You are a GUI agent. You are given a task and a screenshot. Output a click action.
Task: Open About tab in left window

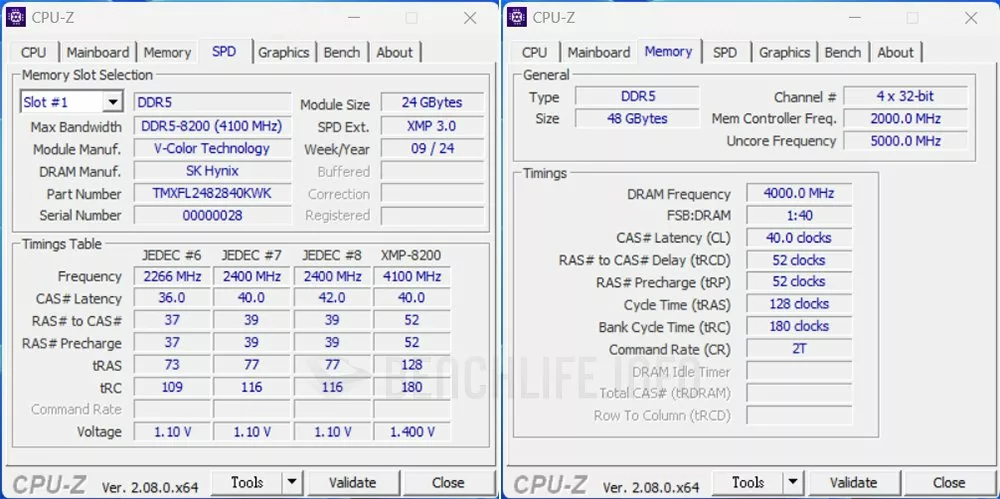coord(395,53)
